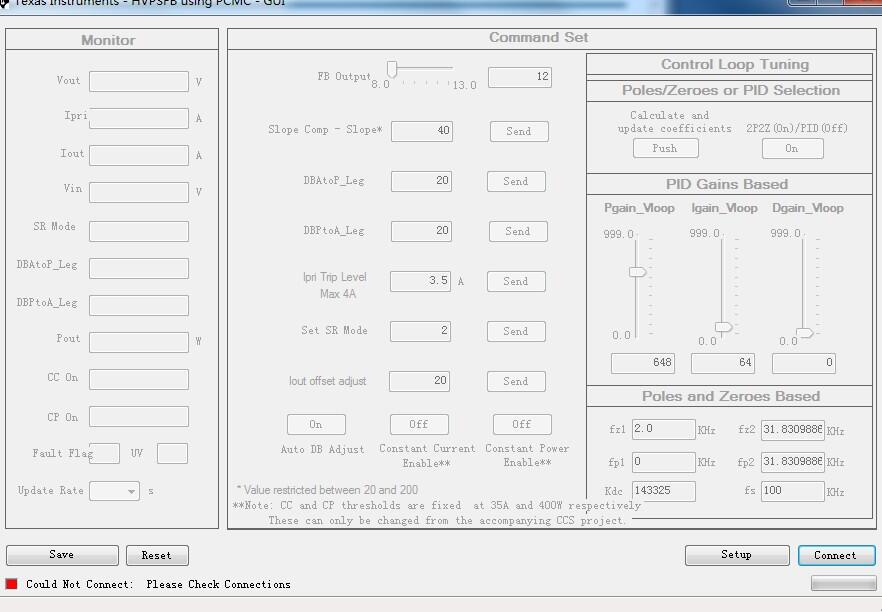Click the Iout offset adjust input field
Screen dimensions: 882x612
(x=419, y=381)
